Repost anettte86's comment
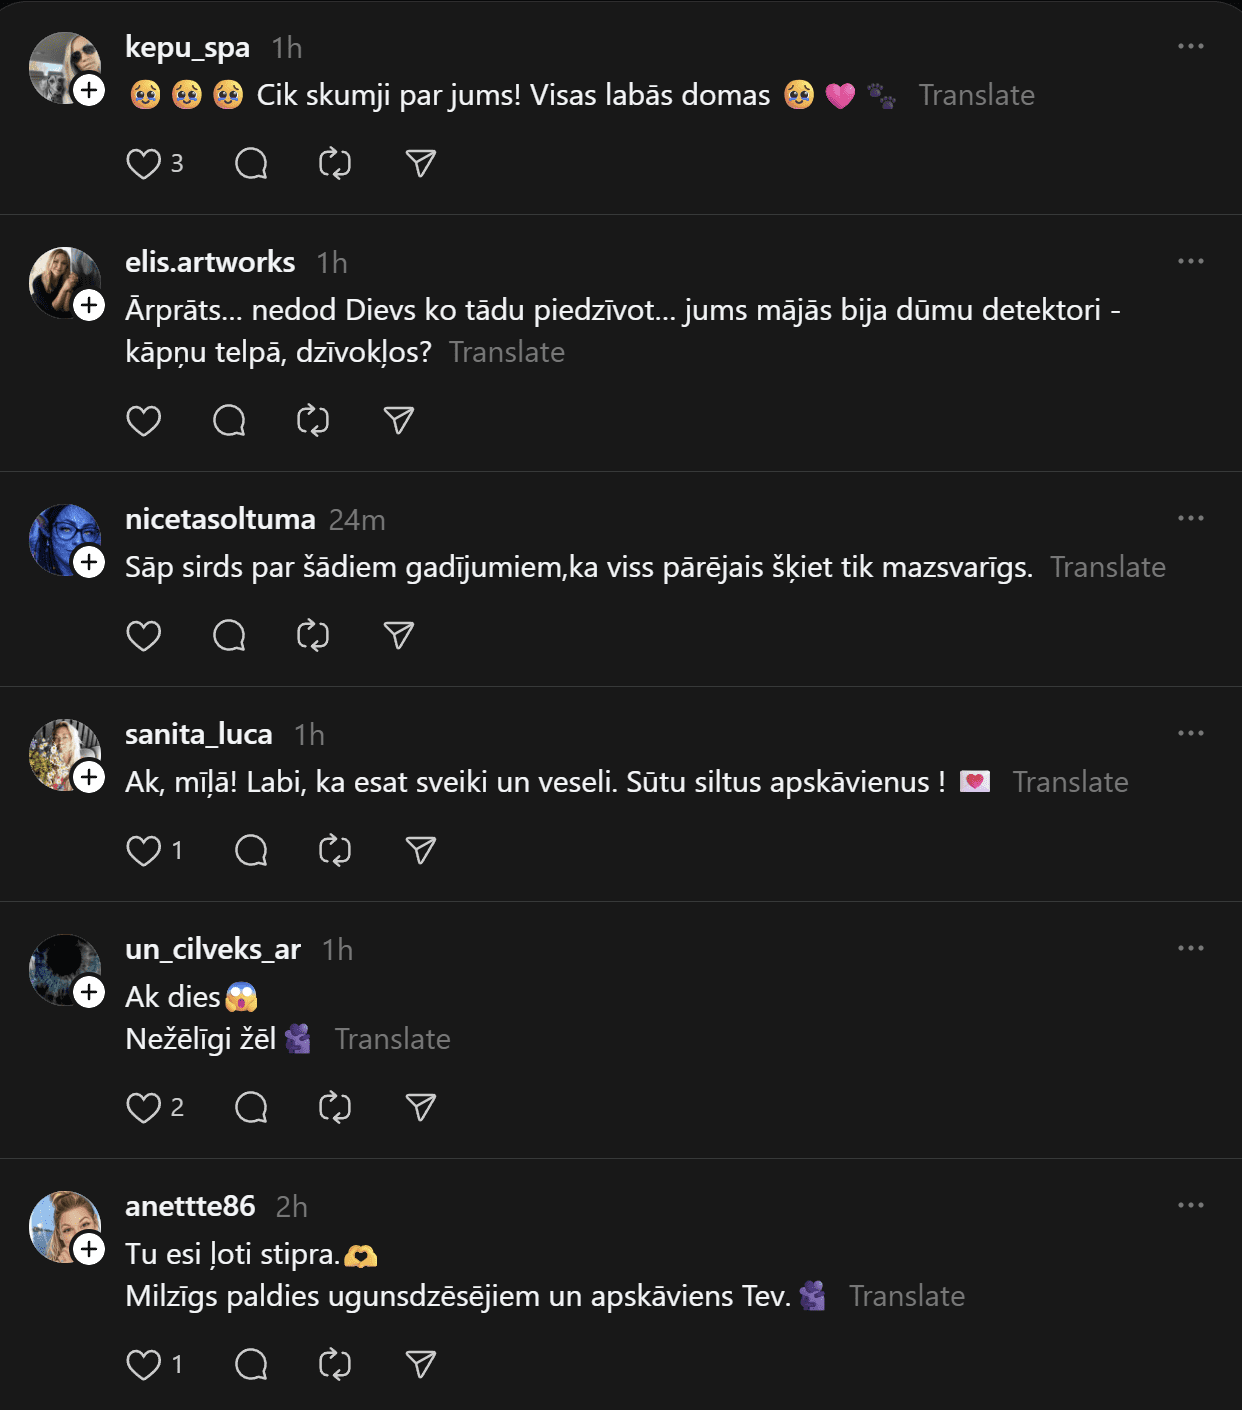The image size is (1242, 1410). pyautogui.click(x=335, y=1365)
